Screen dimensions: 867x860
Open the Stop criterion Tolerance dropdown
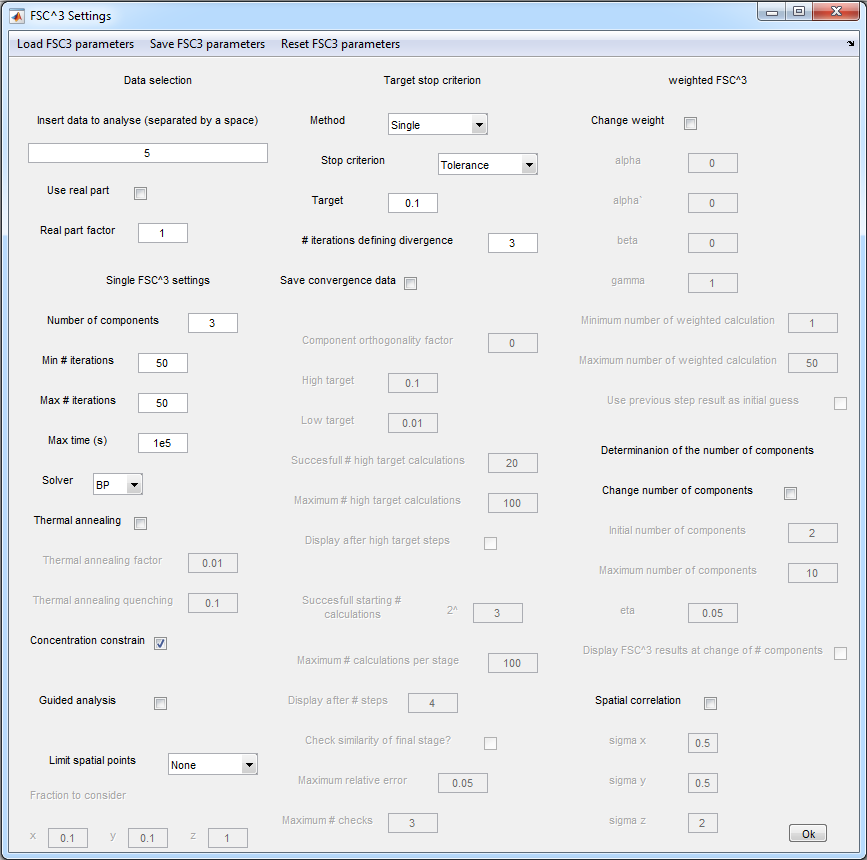tap(488, 164)
